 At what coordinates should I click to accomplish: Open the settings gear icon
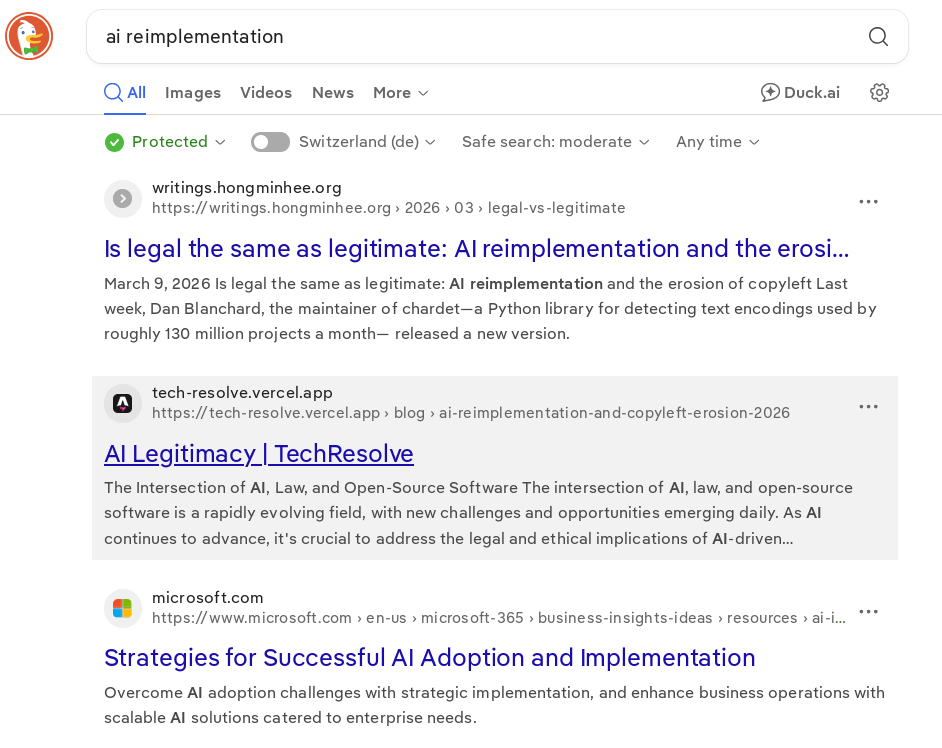879,93
